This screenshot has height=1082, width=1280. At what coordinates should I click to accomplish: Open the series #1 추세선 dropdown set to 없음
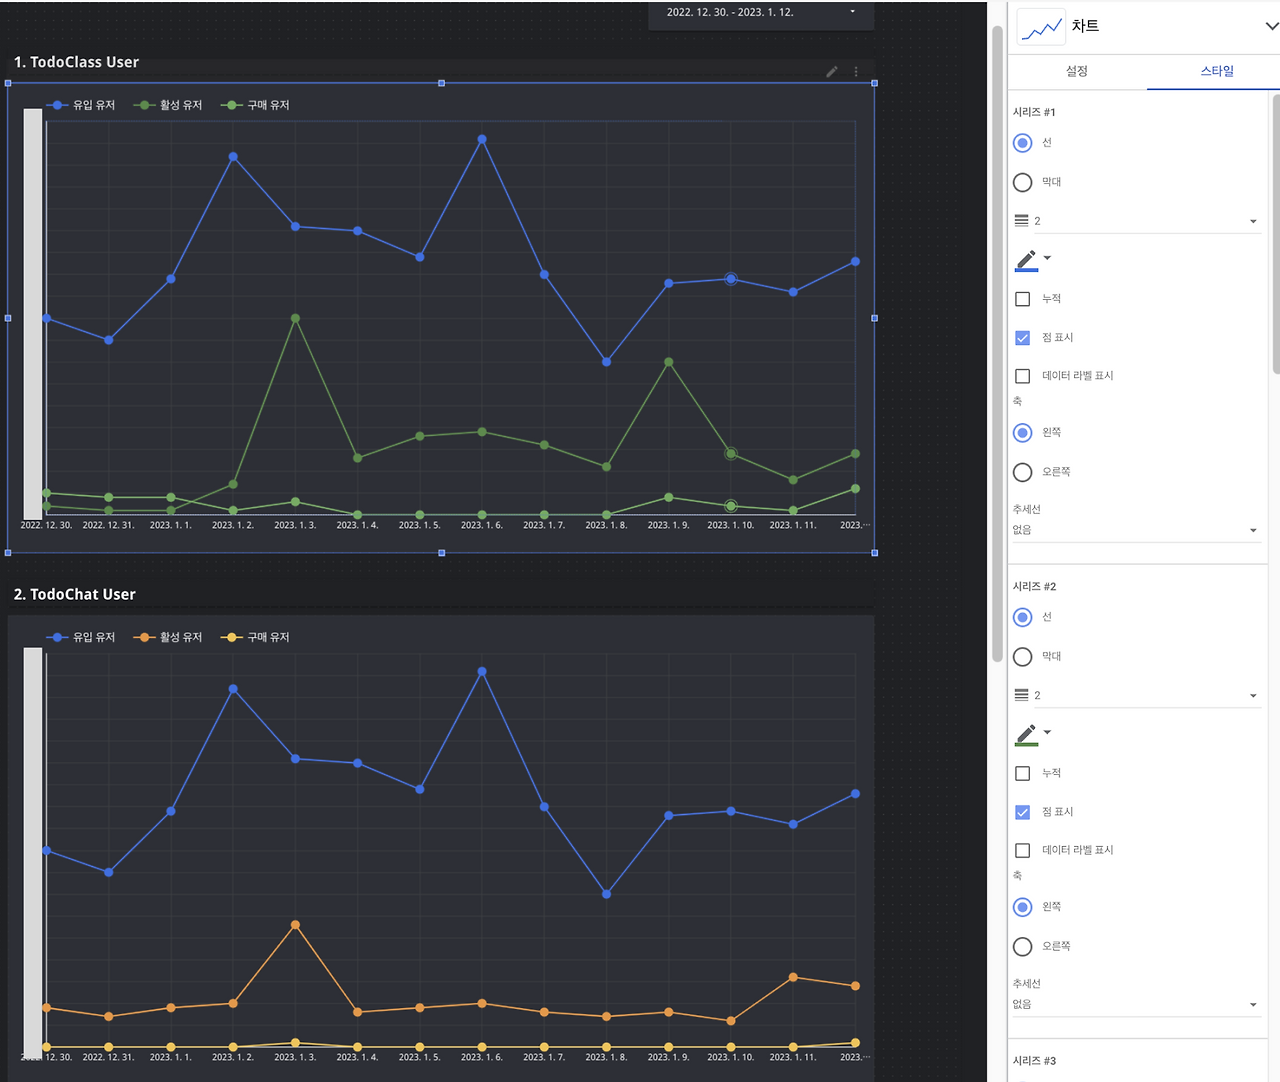pos(1137,530)
